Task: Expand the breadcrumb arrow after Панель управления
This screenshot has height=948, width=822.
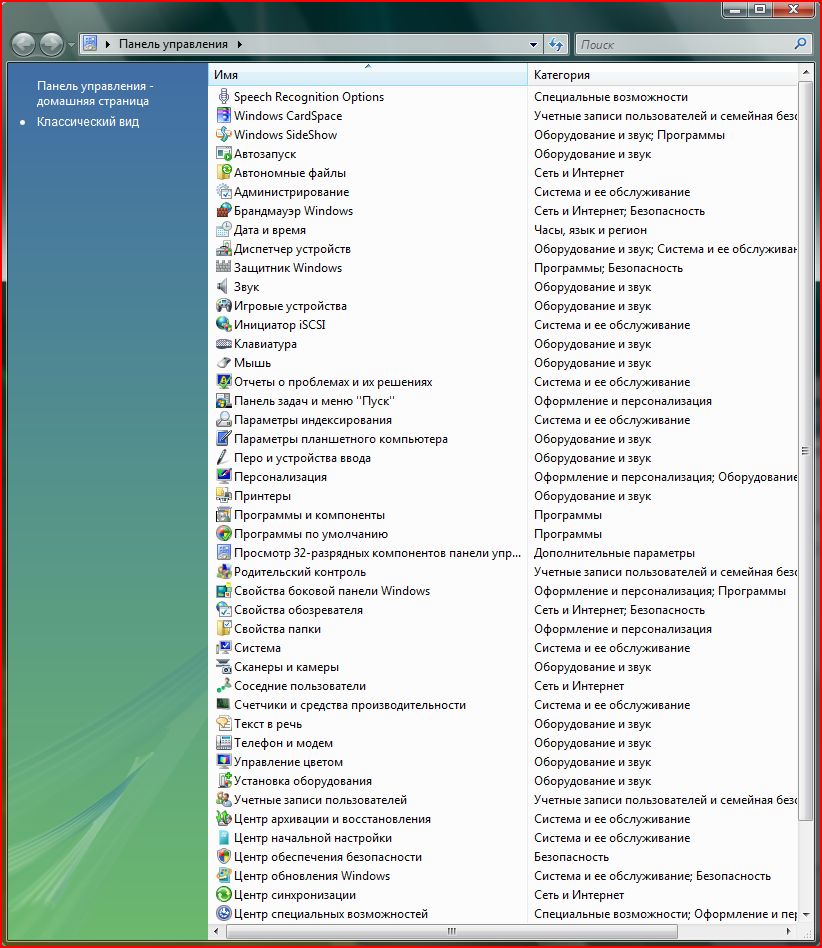Action: (240, 44)
